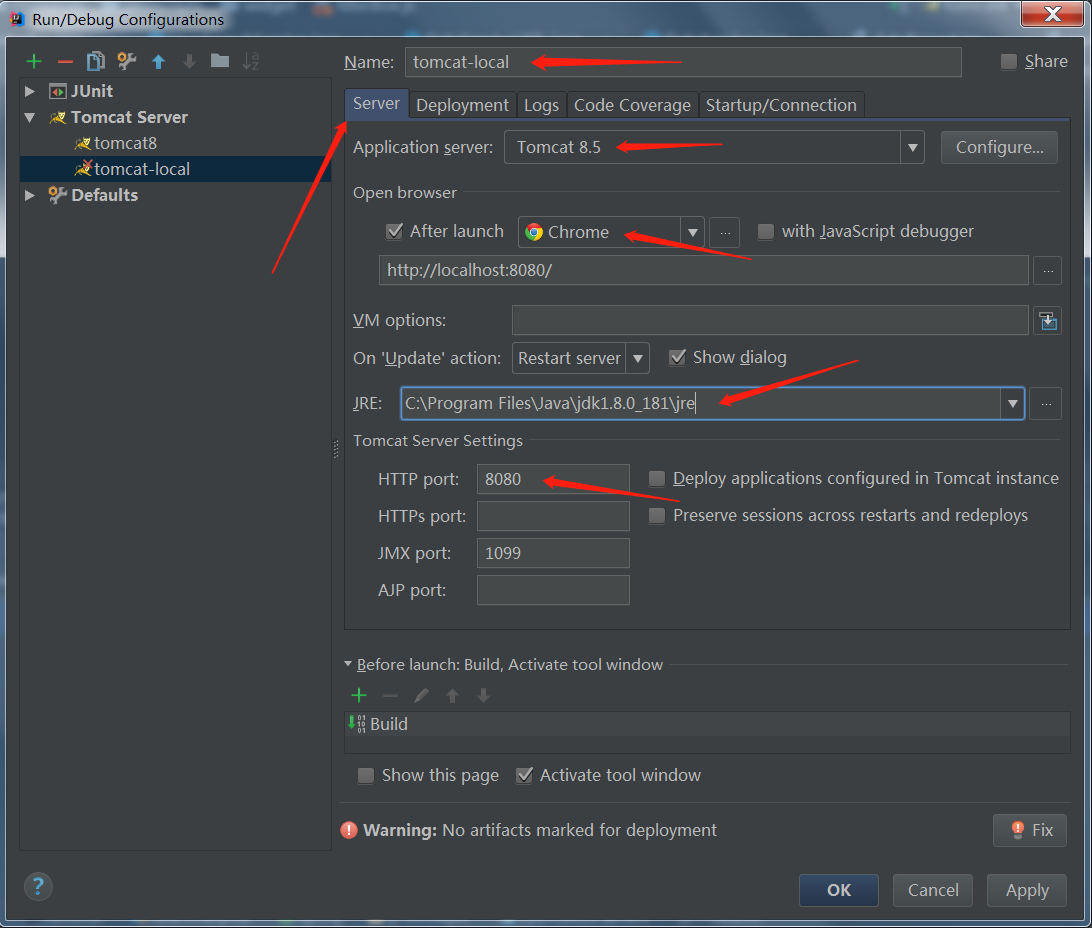The height and width of the screenshot is (928, 1092).
Task: Open URL editor ellipsis beside localhost field
Action: click(x=1047, y=270)
